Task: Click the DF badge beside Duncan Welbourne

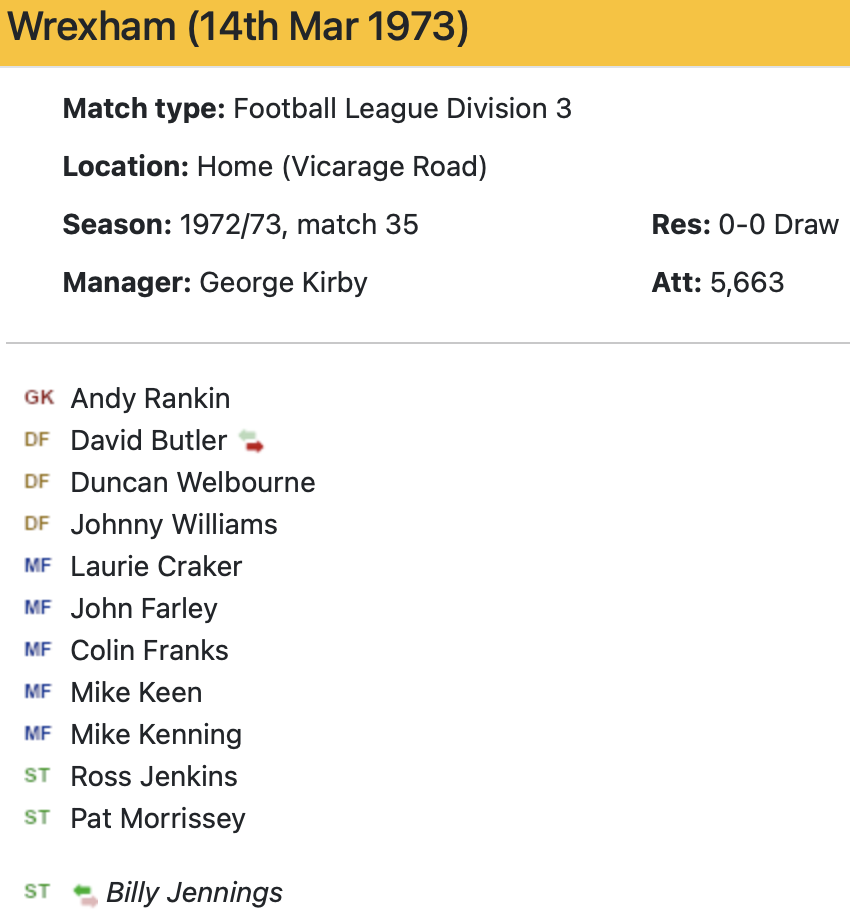Action: pyautogui.click(x=37, y=482)
